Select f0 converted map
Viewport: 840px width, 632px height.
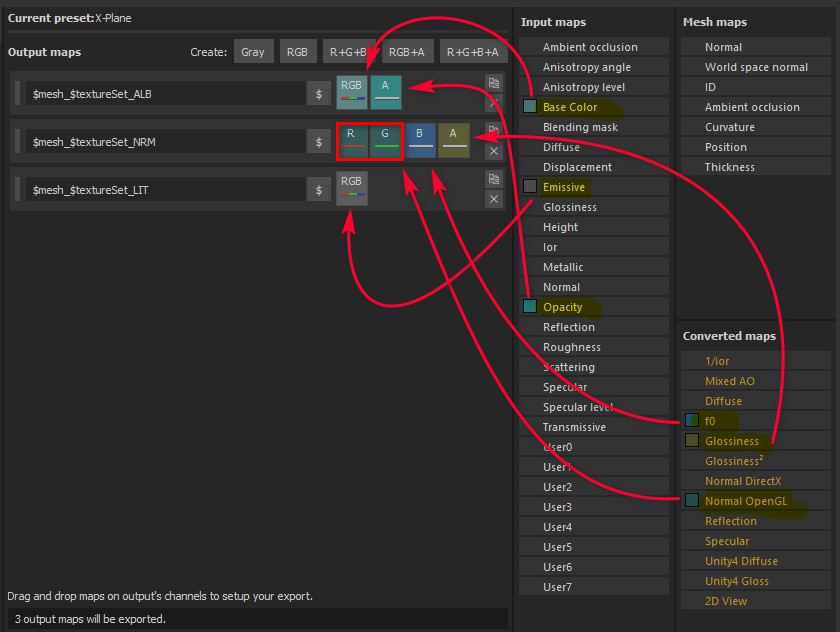(x=755, y=421)
